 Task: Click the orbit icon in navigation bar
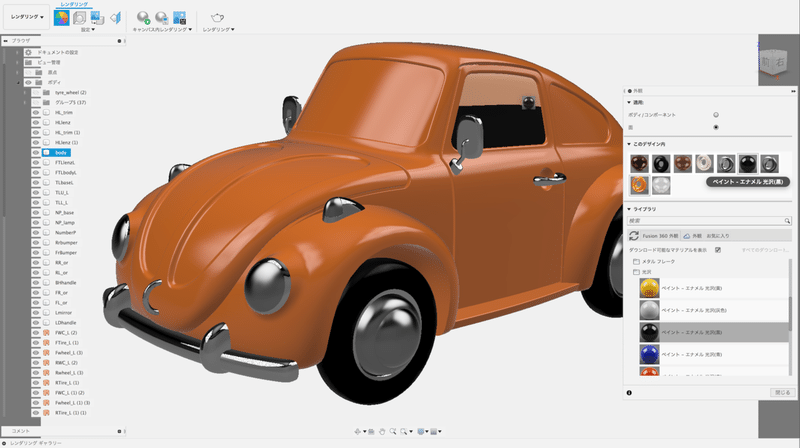tap(358, 432)
